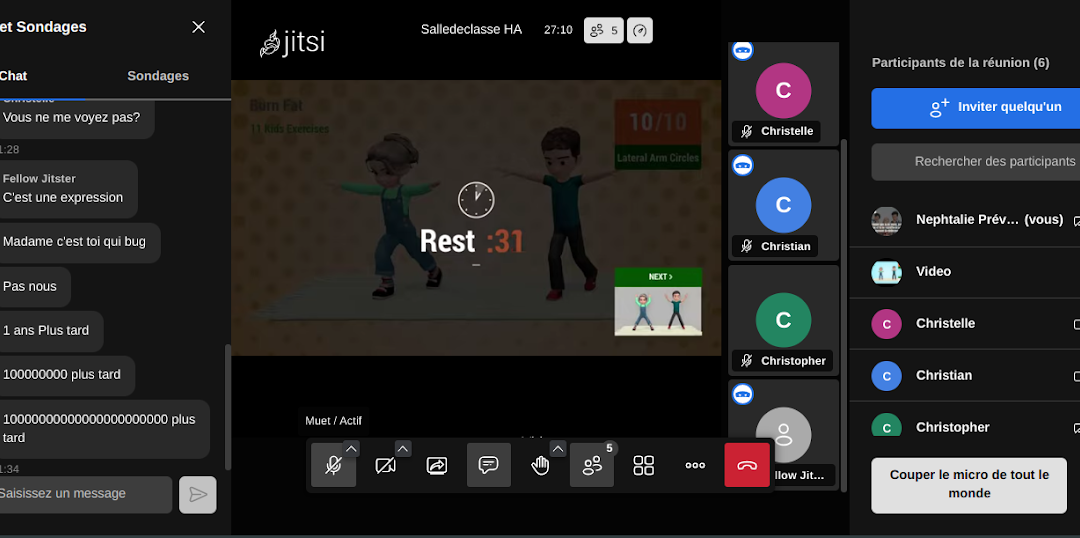The height and width of the screenshot is (538, 1080).
Task: Click message '100000000 plus tard'
Action: (x=62, y=375)
